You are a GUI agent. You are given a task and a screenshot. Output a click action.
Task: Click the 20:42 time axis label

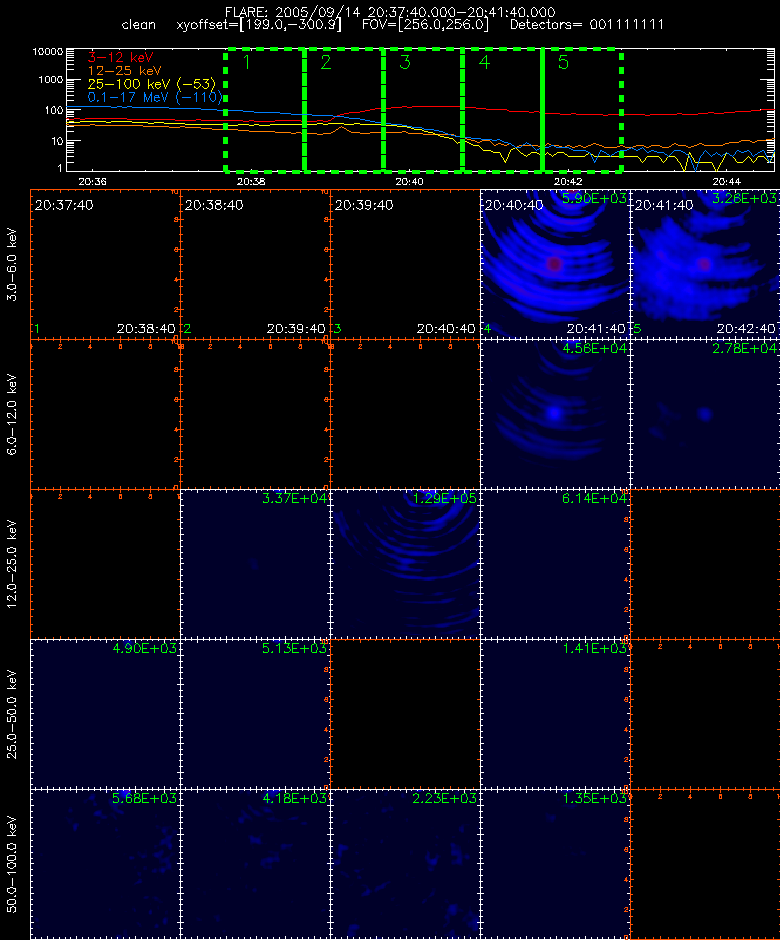(568, 181)
